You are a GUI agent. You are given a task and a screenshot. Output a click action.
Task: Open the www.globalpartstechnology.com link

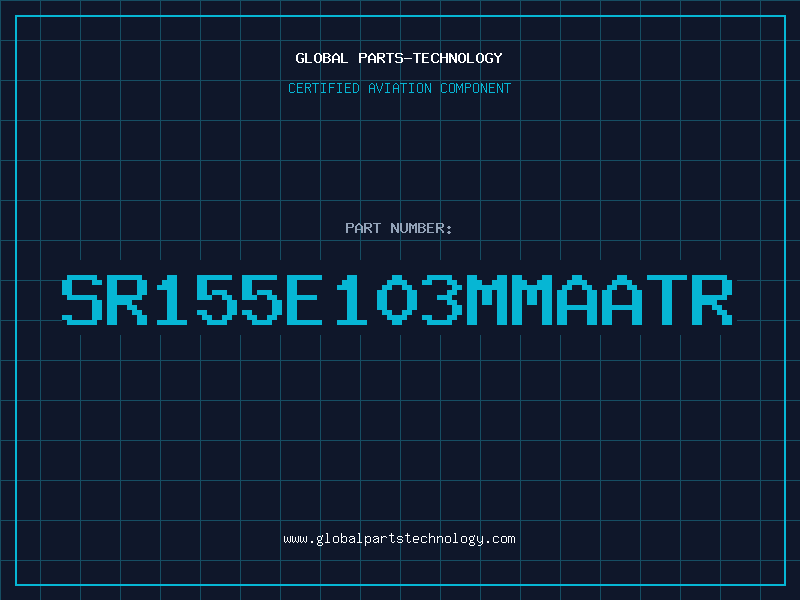399,539
